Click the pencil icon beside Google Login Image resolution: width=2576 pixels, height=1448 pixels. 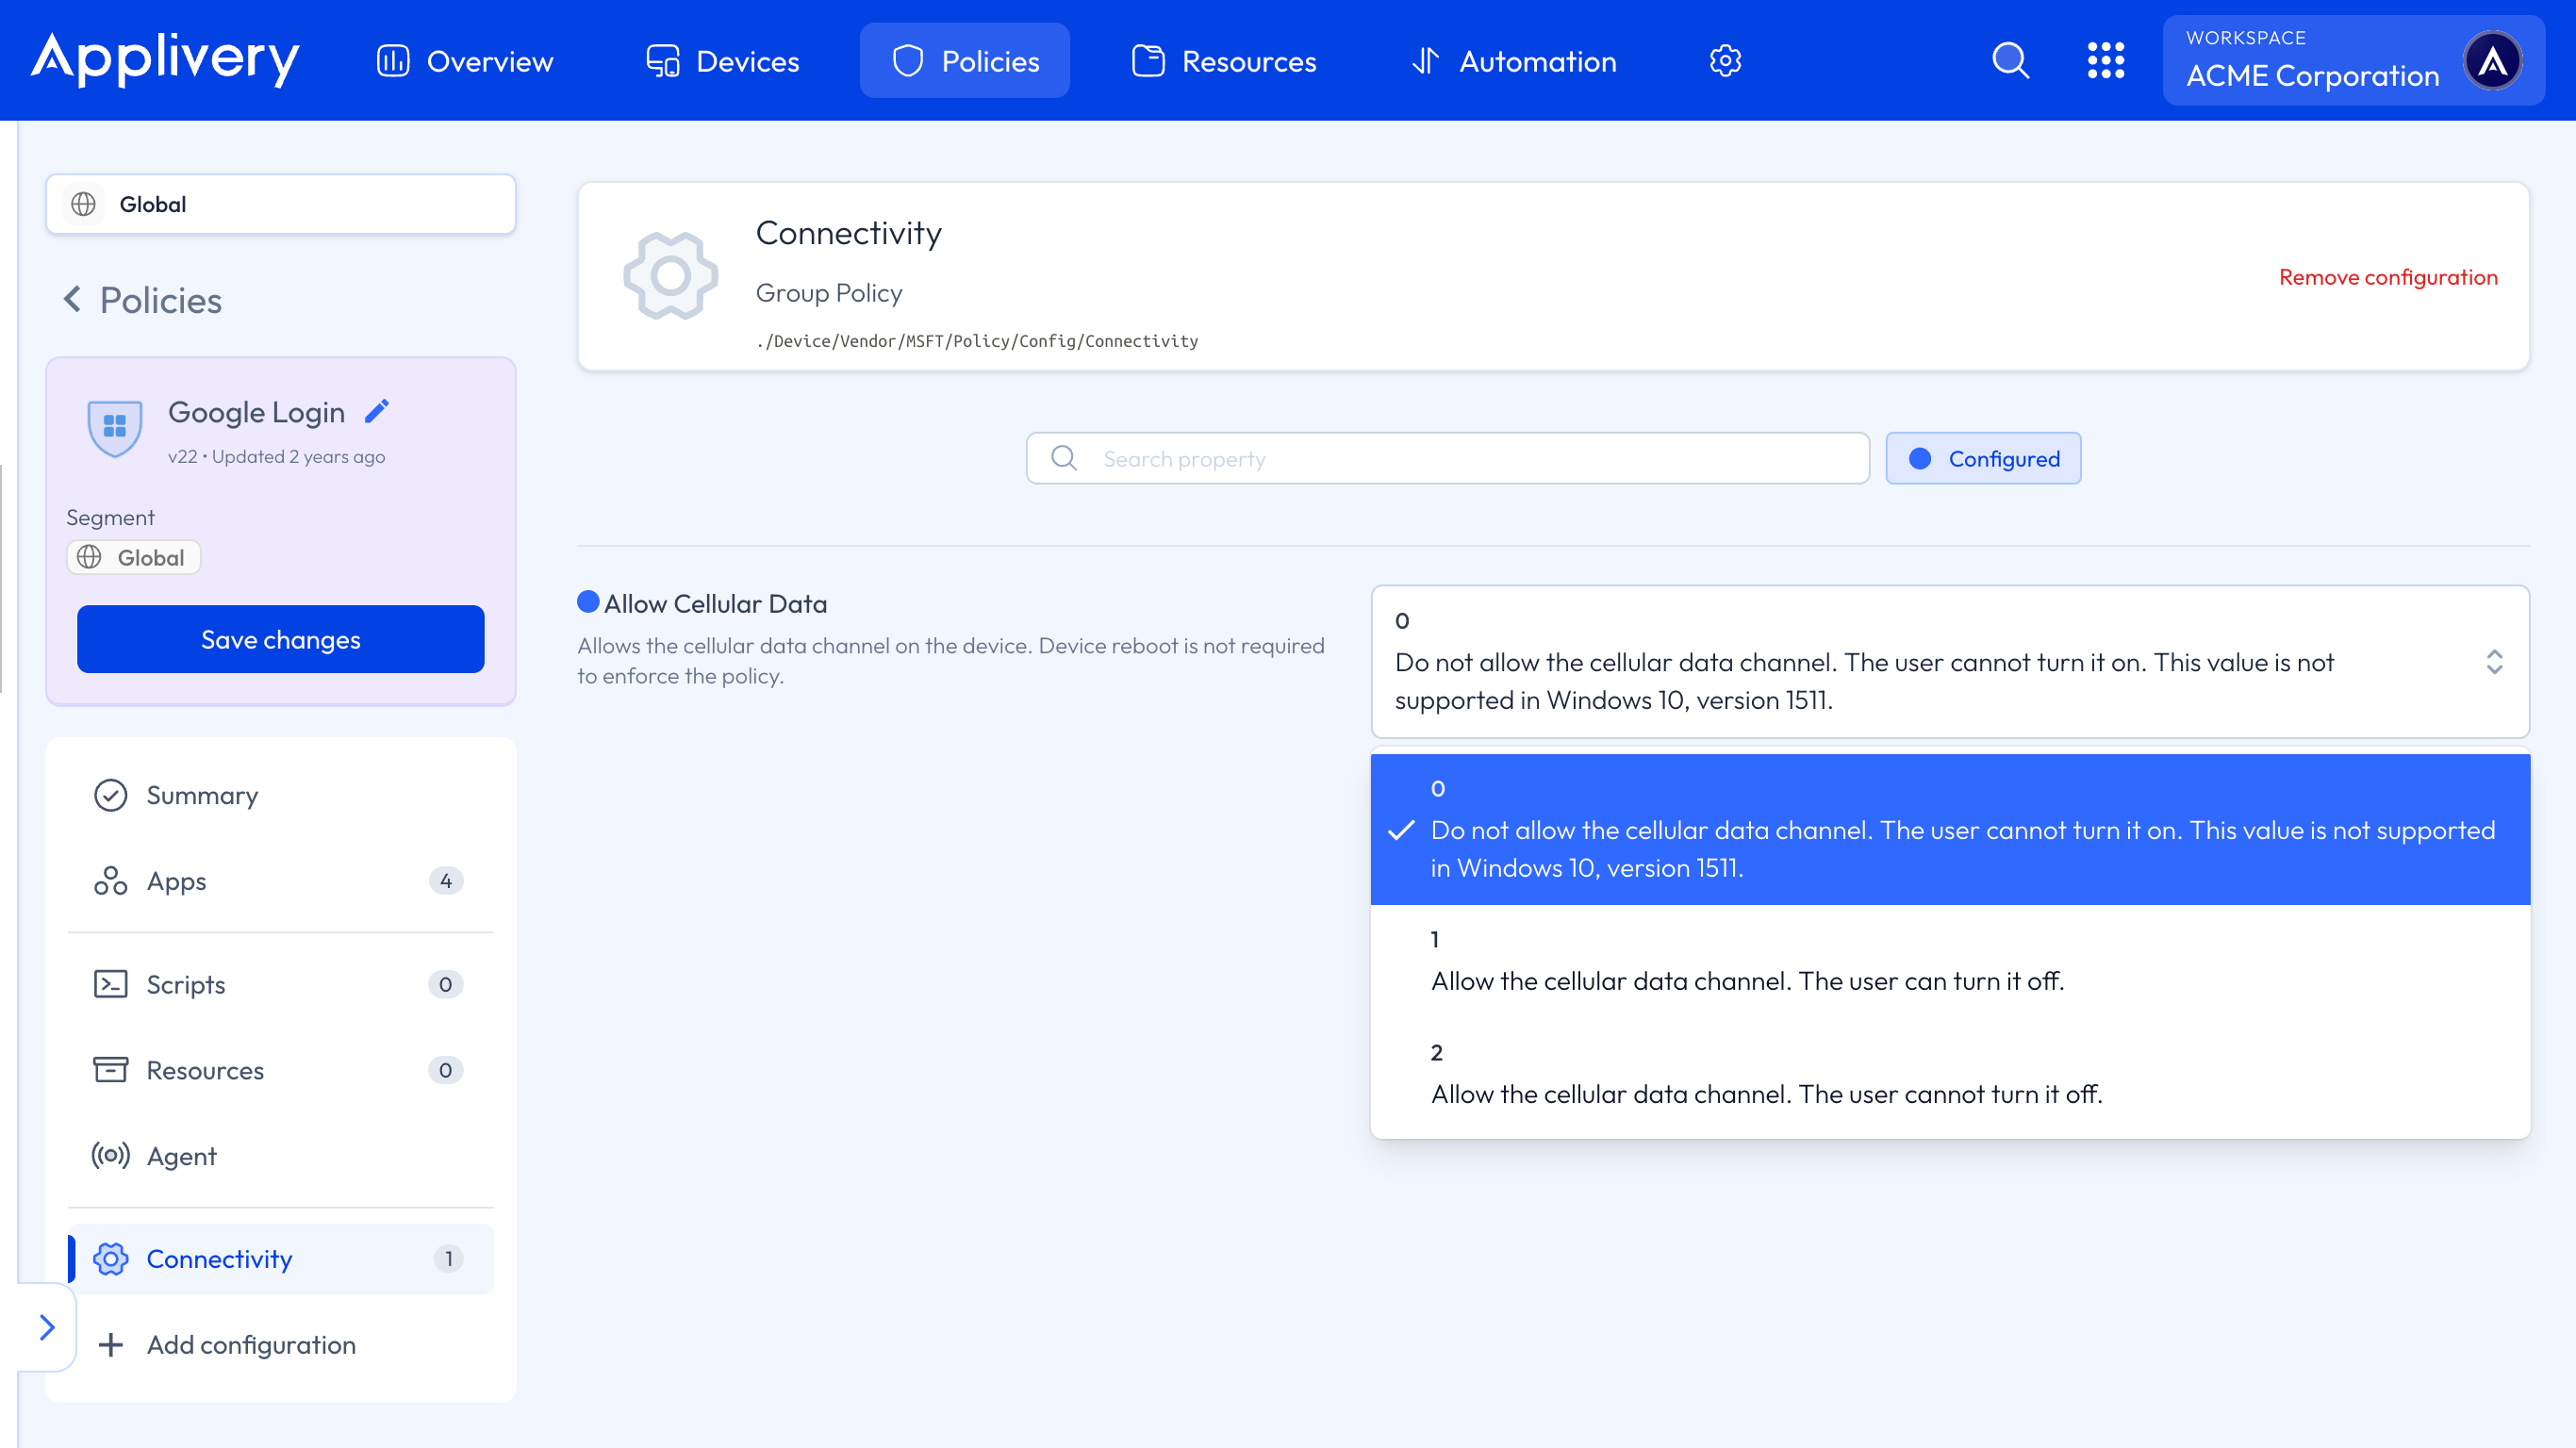point(377,411)
